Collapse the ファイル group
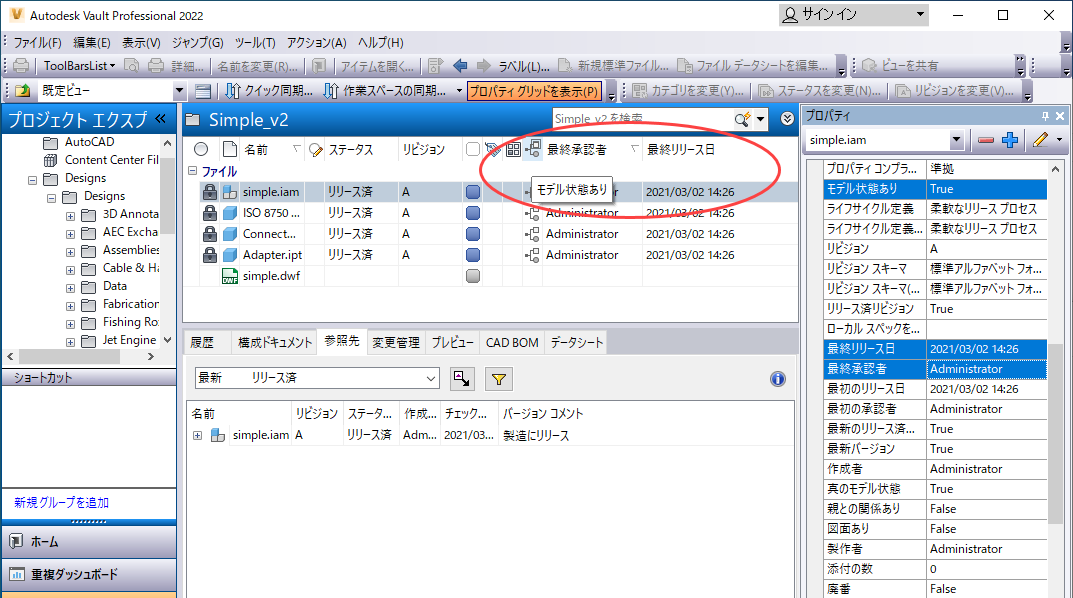The width and height of the screenshot is (1073, 598). click(x=193, y=171)
